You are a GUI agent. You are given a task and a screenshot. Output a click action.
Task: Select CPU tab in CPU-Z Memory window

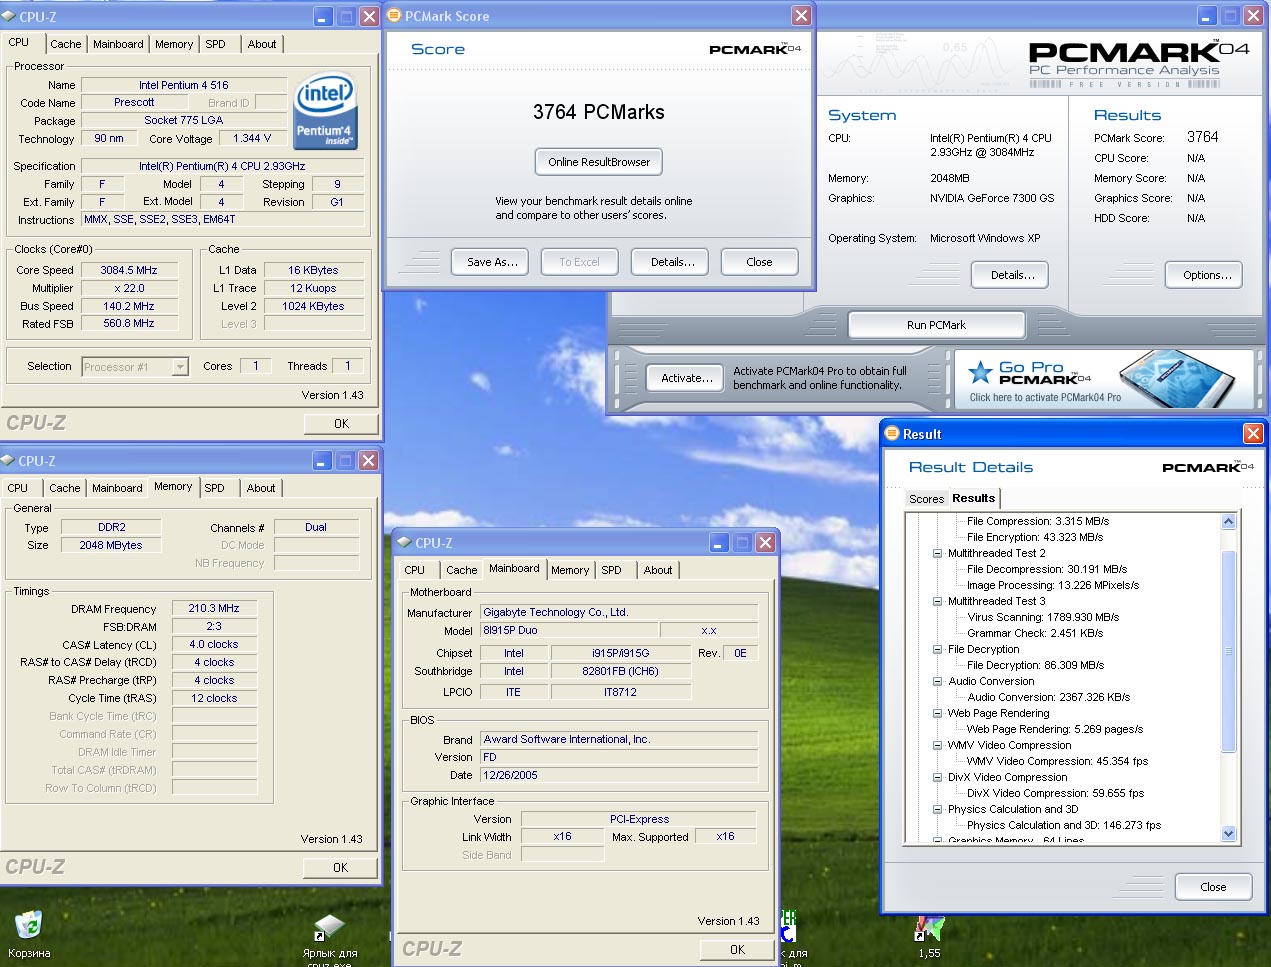pos(18,488)
